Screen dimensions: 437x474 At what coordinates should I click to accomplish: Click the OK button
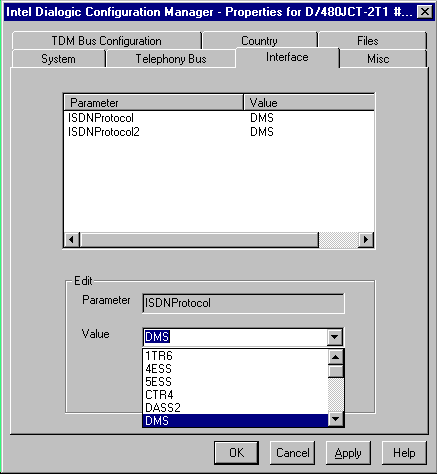236,453
